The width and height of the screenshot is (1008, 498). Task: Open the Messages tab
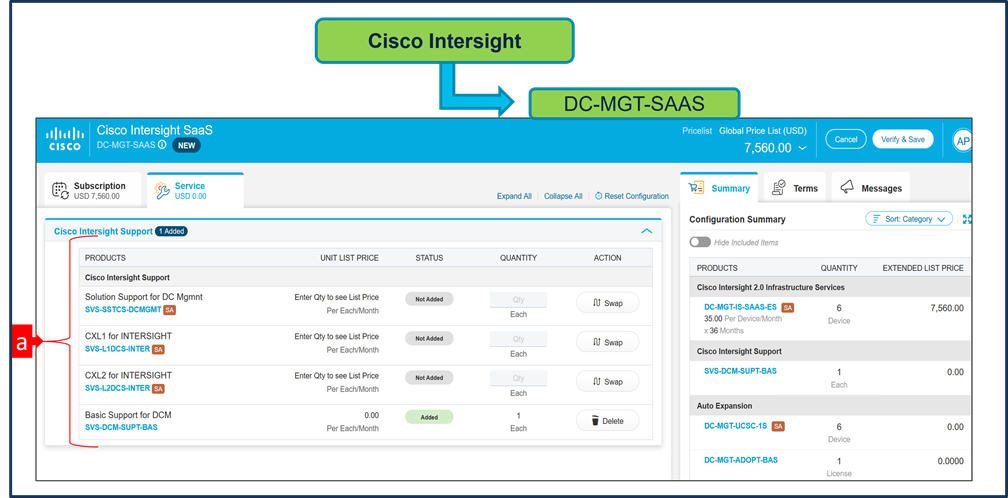click(870, 188)
